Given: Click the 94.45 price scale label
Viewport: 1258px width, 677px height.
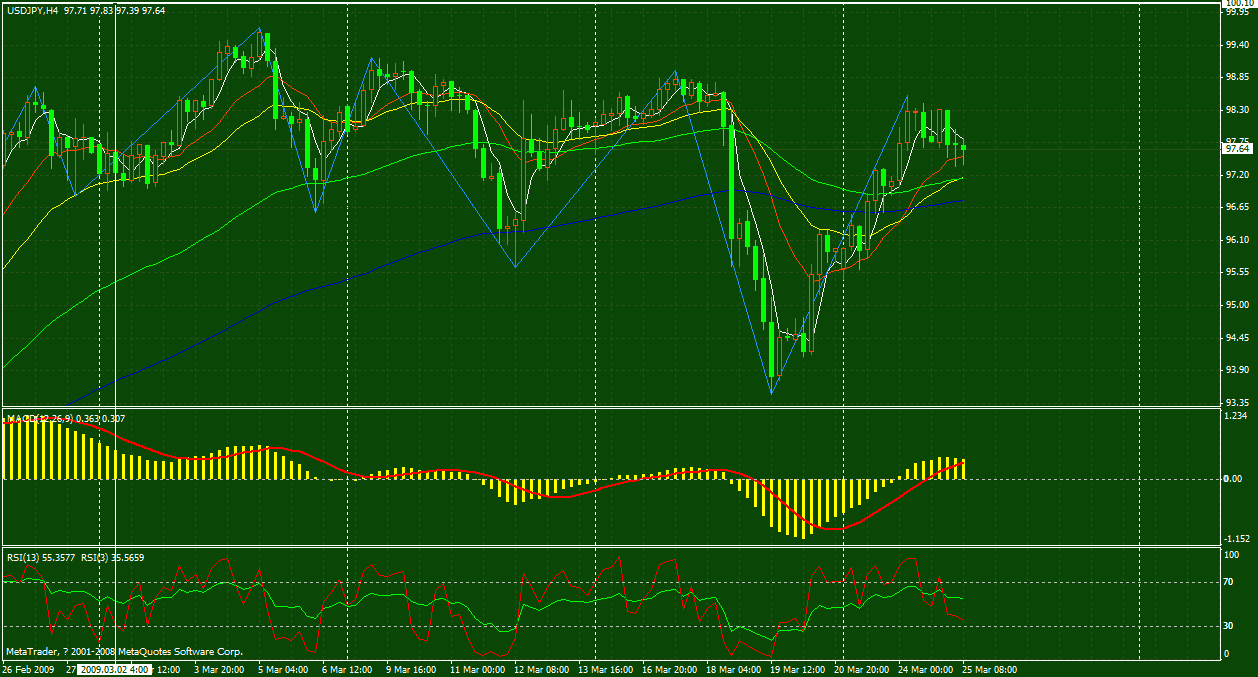Looking at the screenshot, I should [1237, 338].
